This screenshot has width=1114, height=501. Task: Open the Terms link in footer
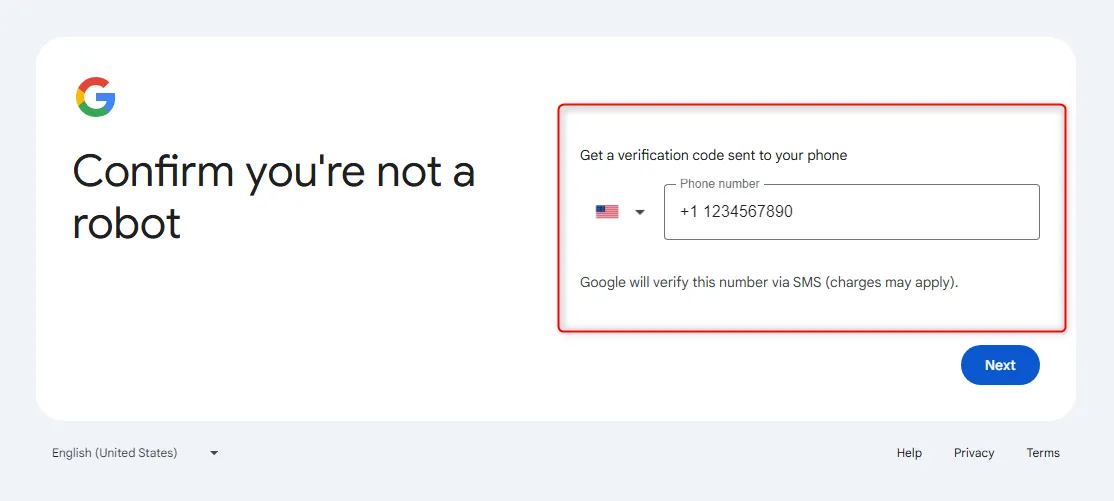pos(1042,453)
